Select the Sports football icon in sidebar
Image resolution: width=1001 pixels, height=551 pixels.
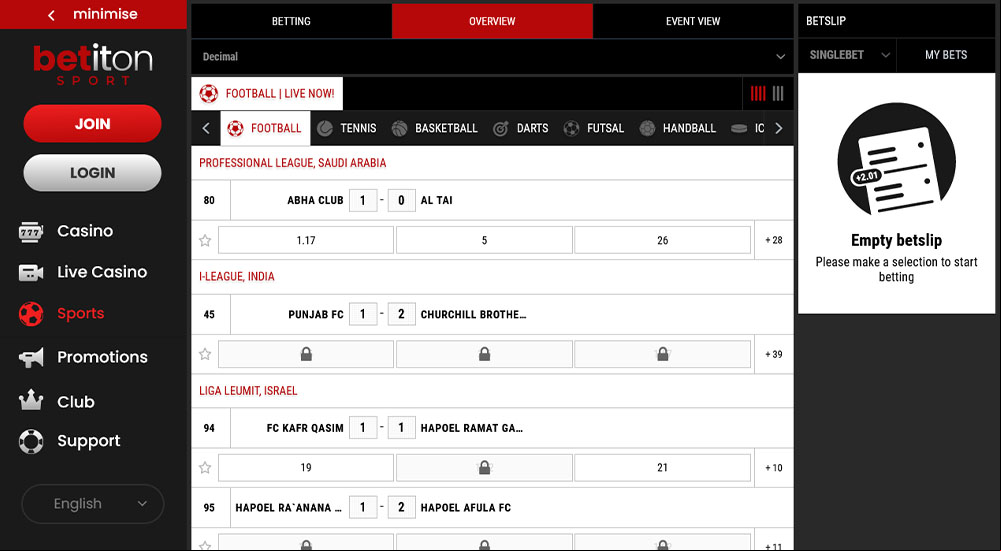coord(31,313)
